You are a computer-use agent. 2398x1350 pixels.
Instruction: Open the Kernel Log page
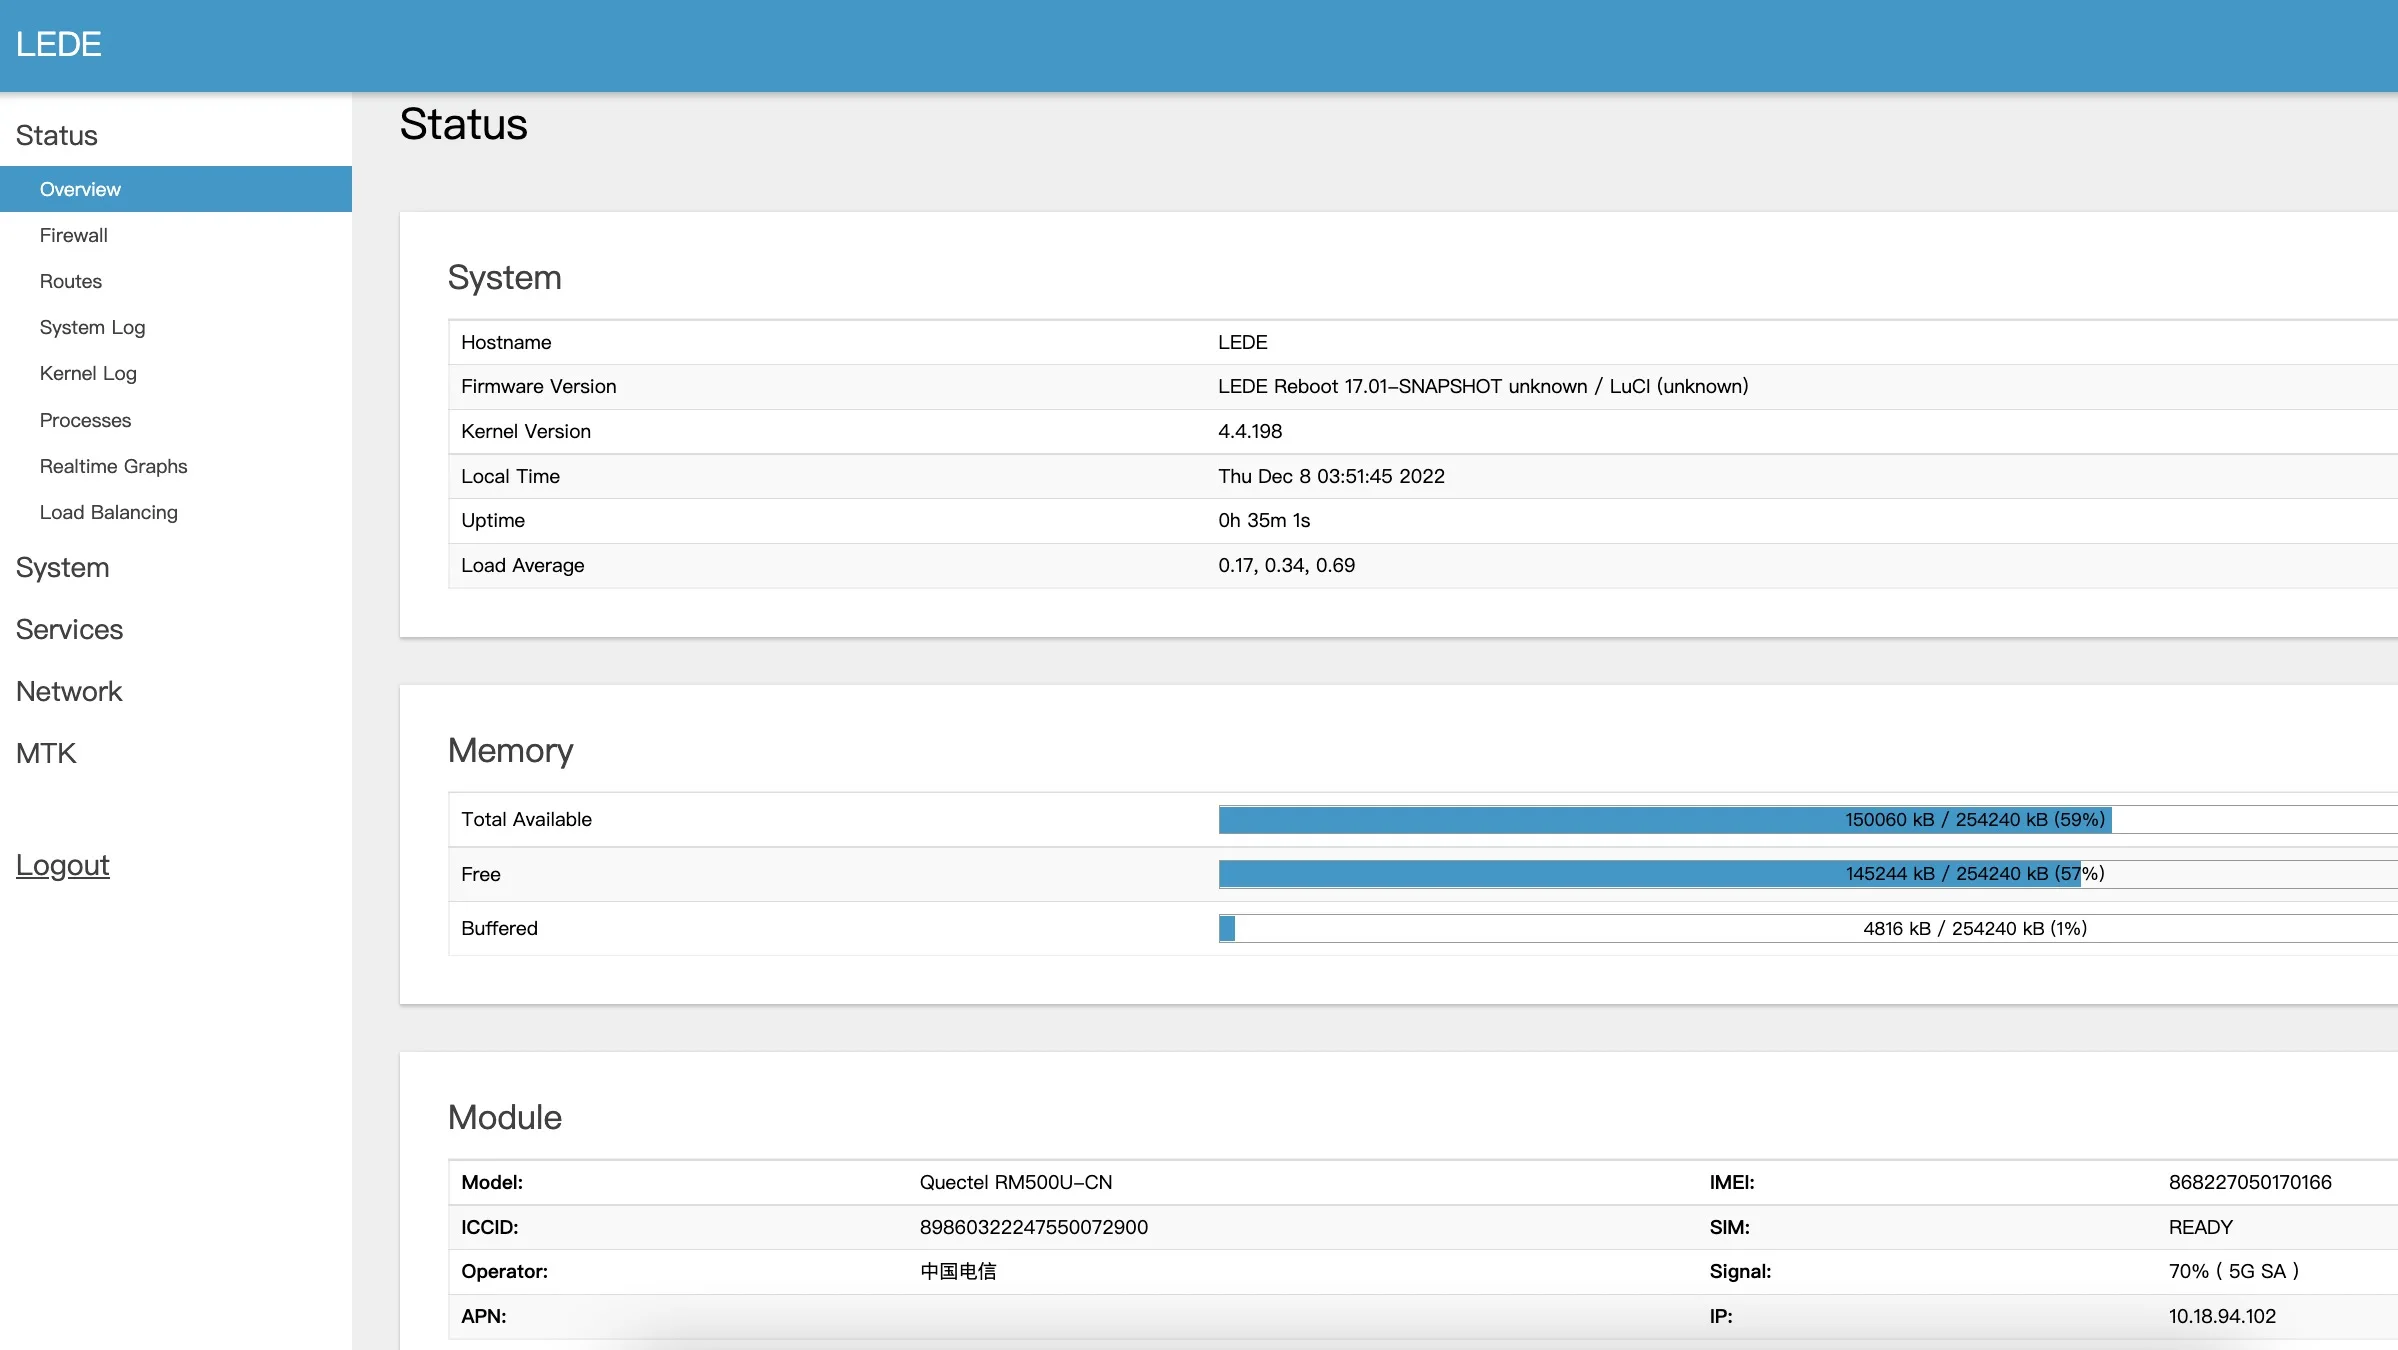point(88,373)
